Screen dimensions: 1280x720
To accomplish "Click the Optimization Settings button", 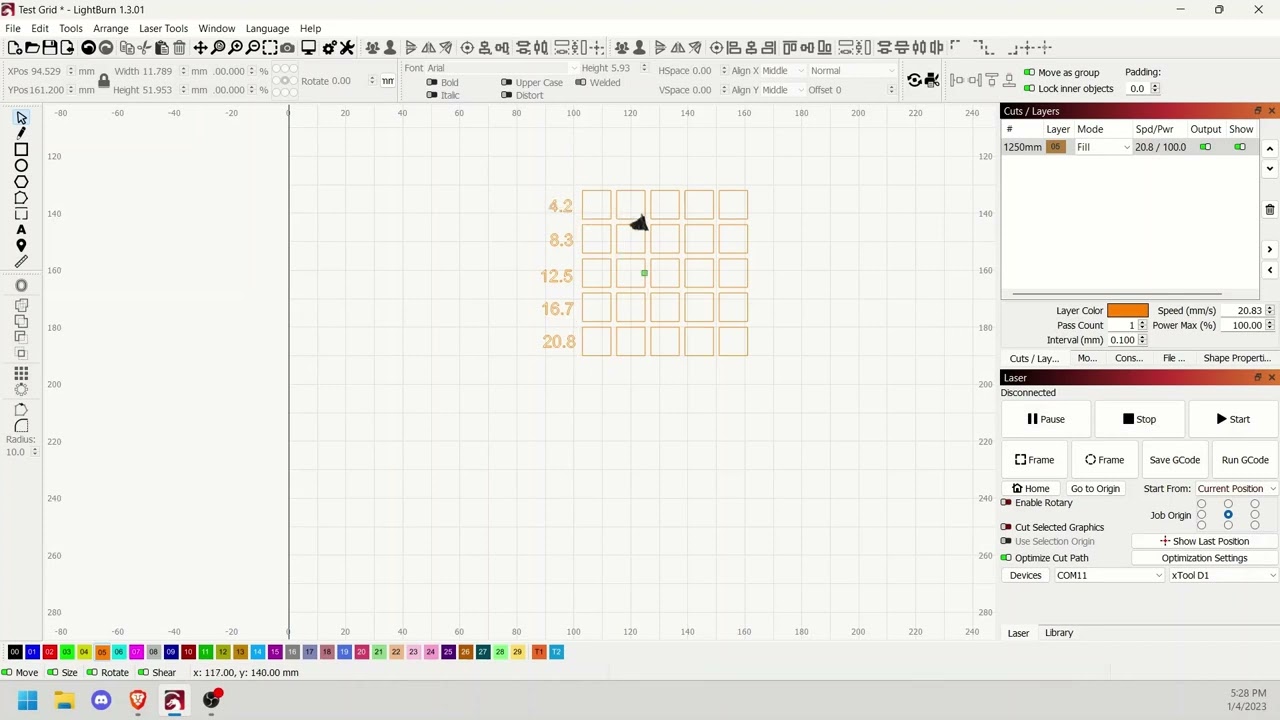I will coord(1204,558).
